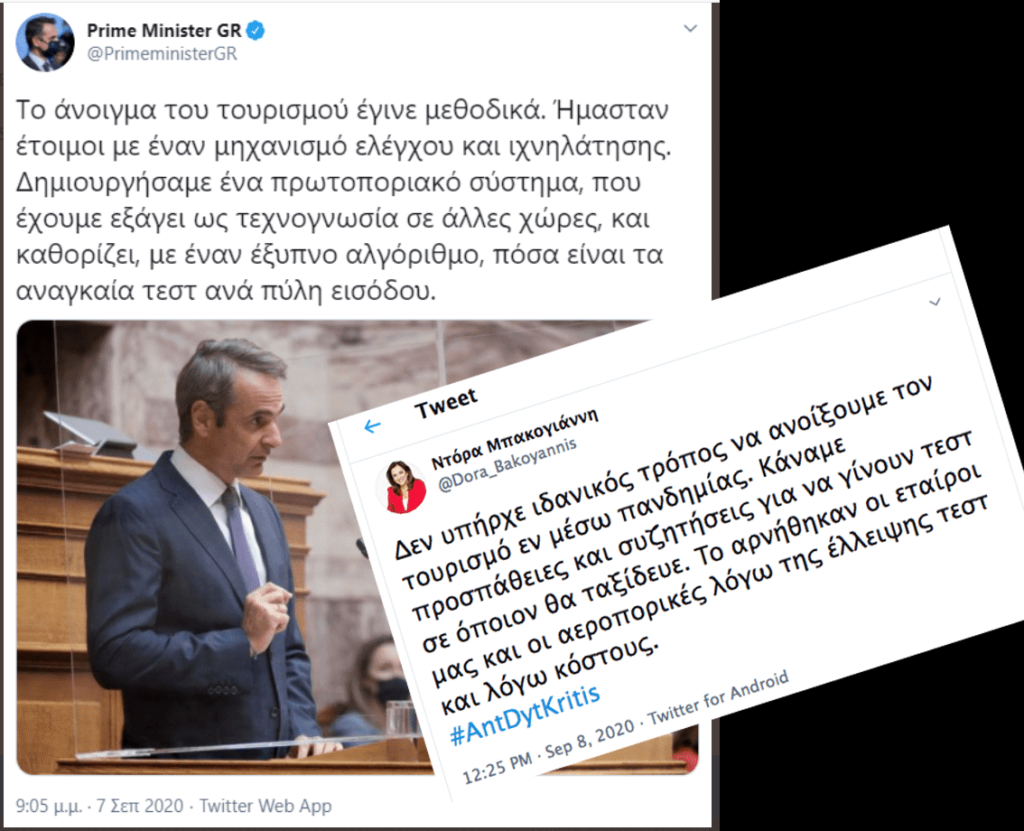
Task: Open Dora Bakoyannis profile picture
Action: (x=401, y=487)
